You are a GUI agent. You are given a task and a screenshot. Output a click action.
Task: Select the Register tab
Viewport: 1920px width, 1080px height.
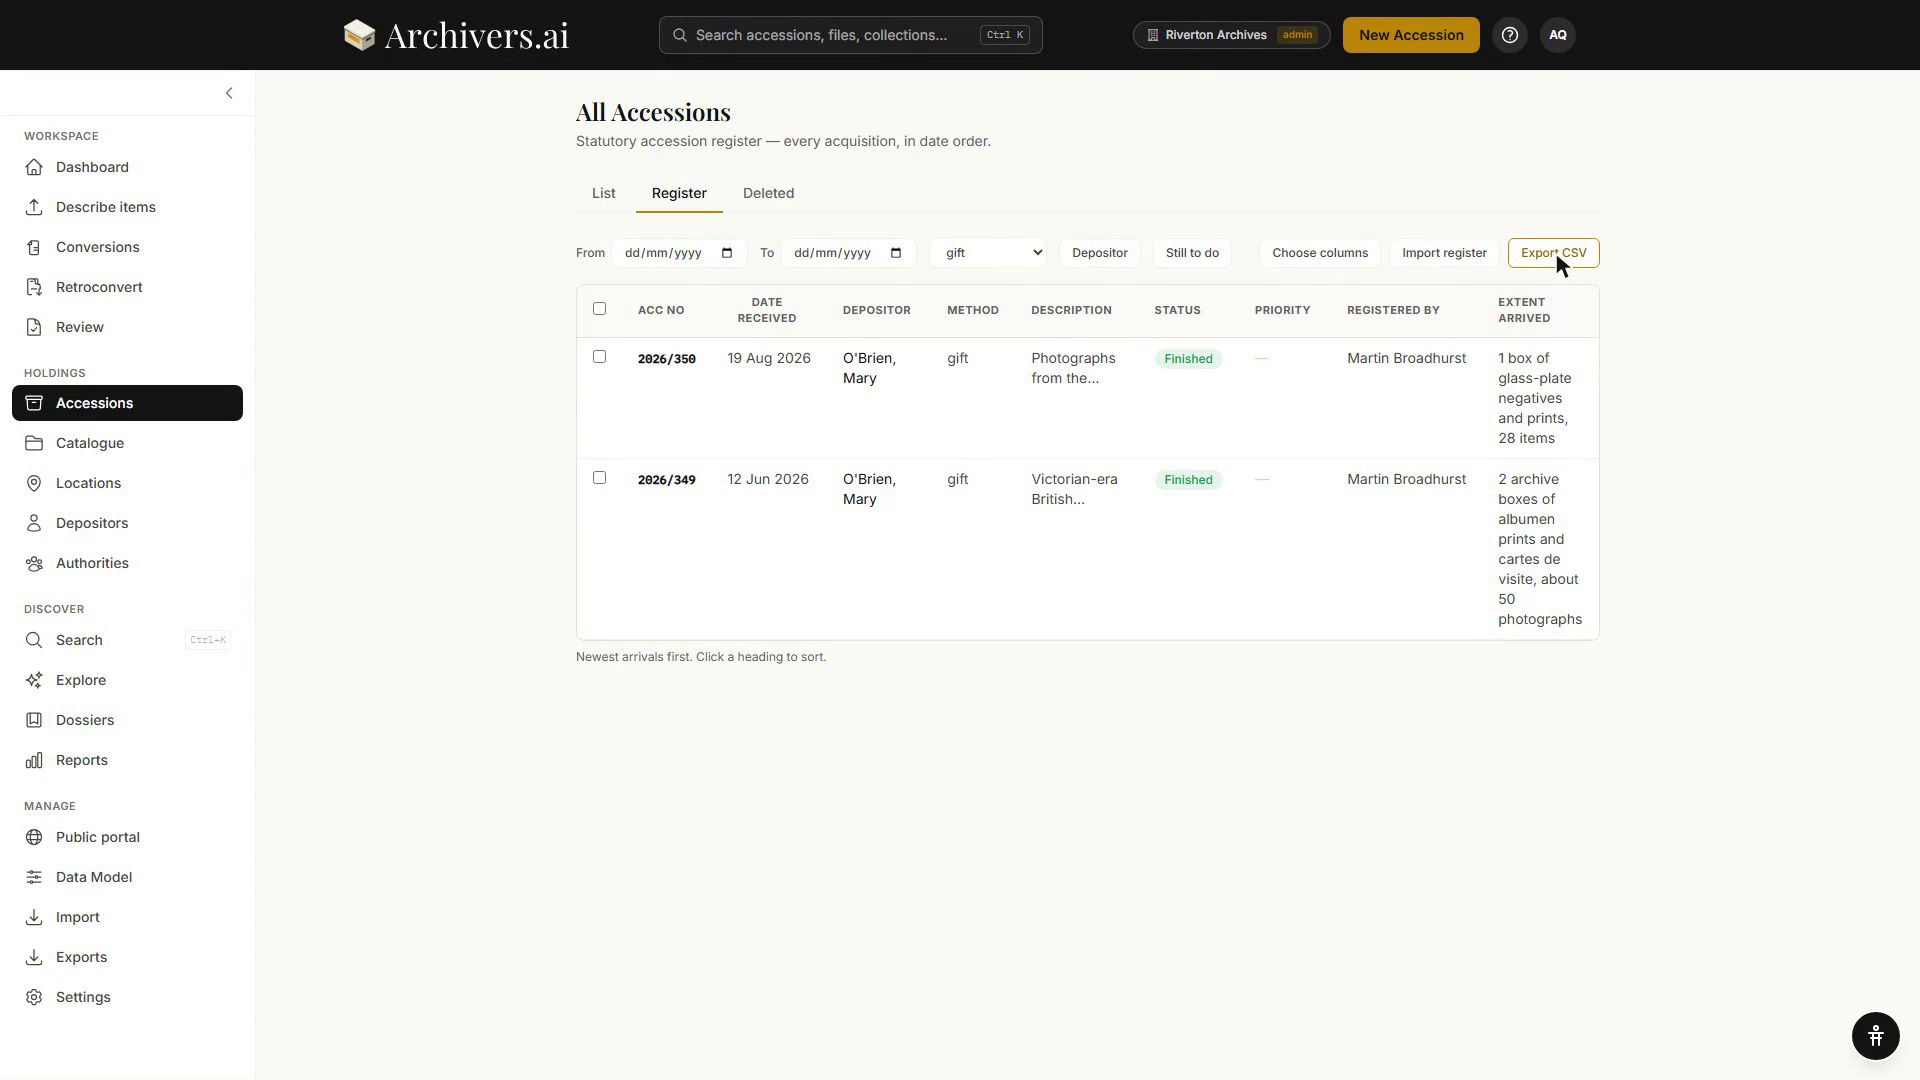(x=679, y=193)
